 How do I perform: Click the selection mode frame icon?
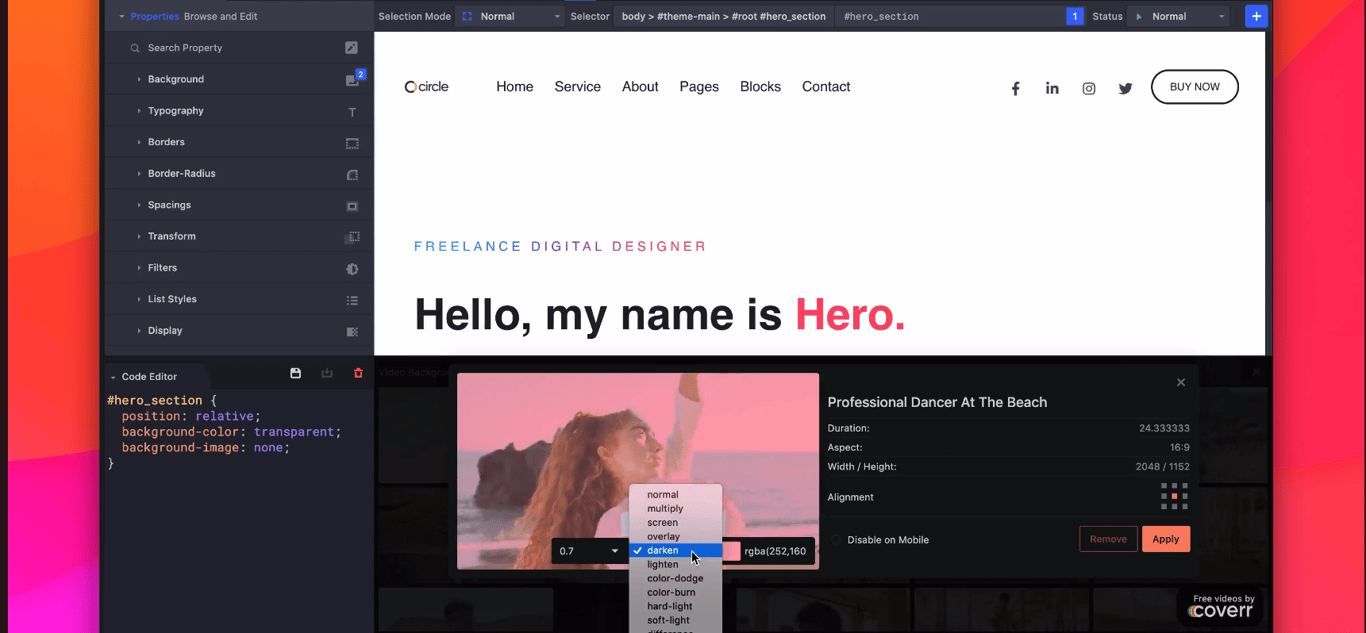pyautogui.click(x=467, y=16)
